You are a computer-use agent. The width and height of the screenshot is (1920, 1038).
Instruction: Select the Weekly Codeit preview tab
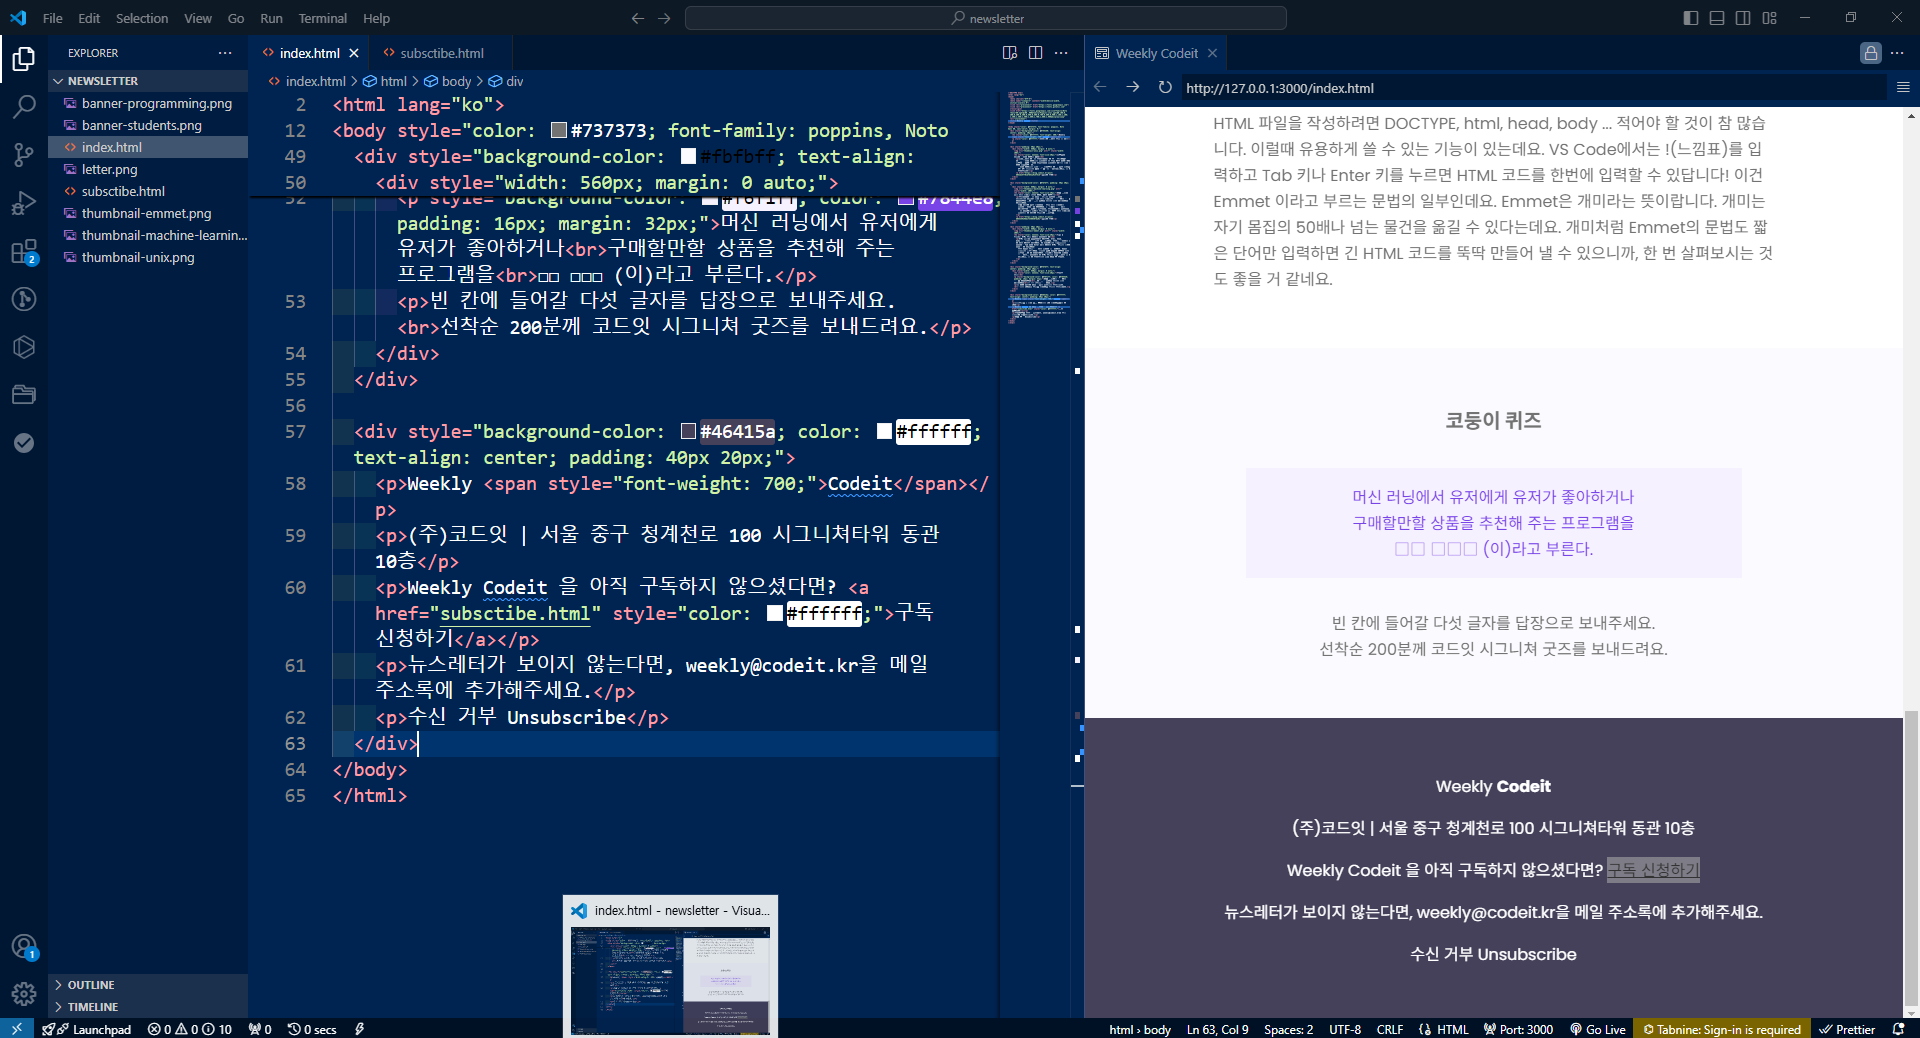point(1156,53)
